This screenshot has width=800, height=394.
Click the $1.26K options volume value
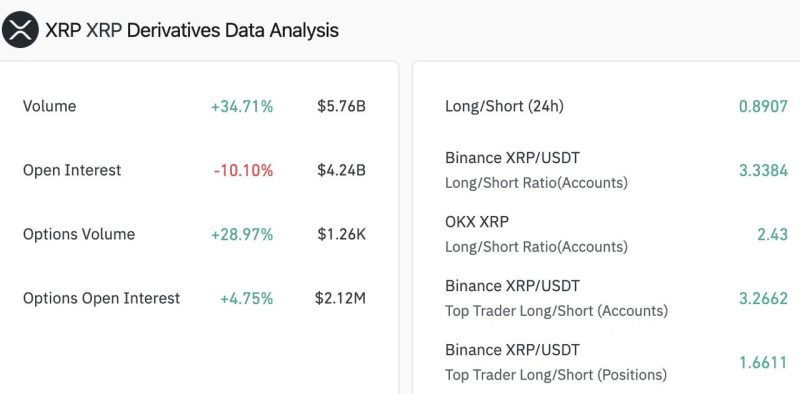point(341,234)
